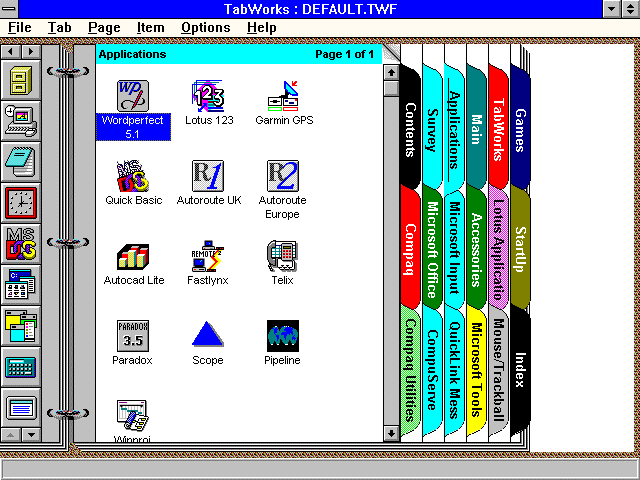
Task: Open the Microsoft Input tab
Action: (454, 249)
